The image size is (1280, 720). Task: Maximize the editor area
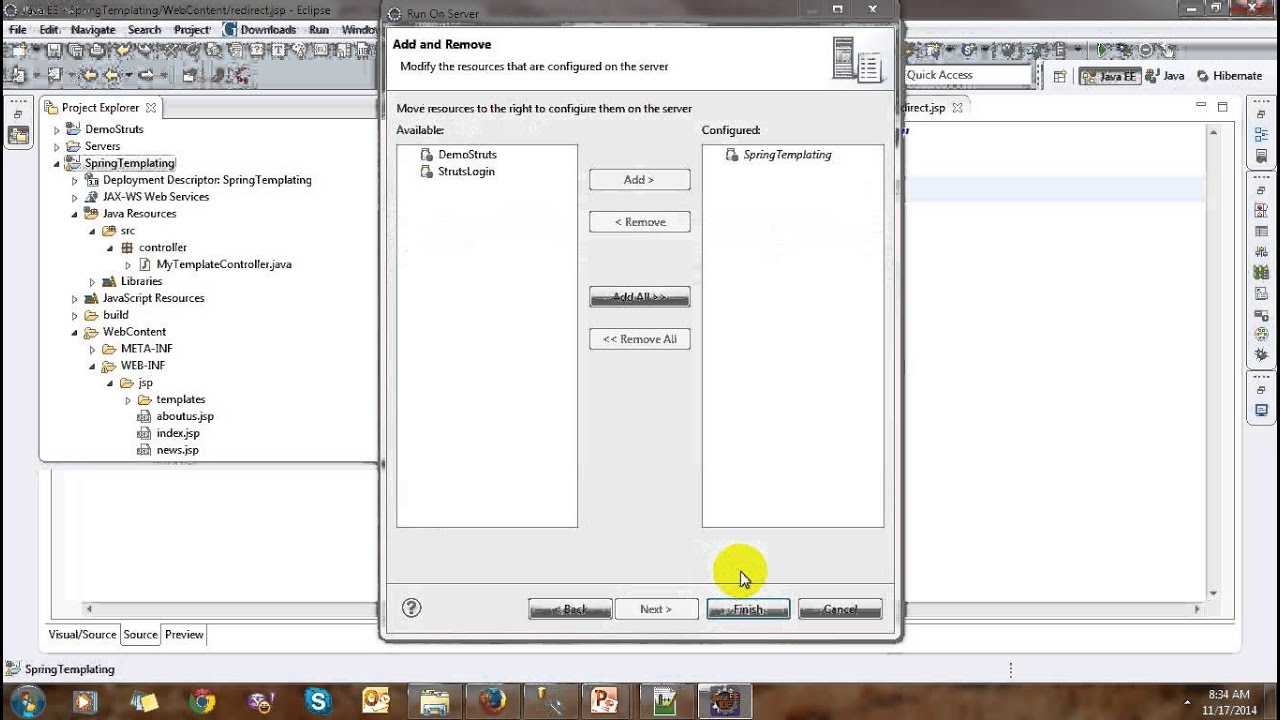pyautogui.click(x=1222, y=106)
